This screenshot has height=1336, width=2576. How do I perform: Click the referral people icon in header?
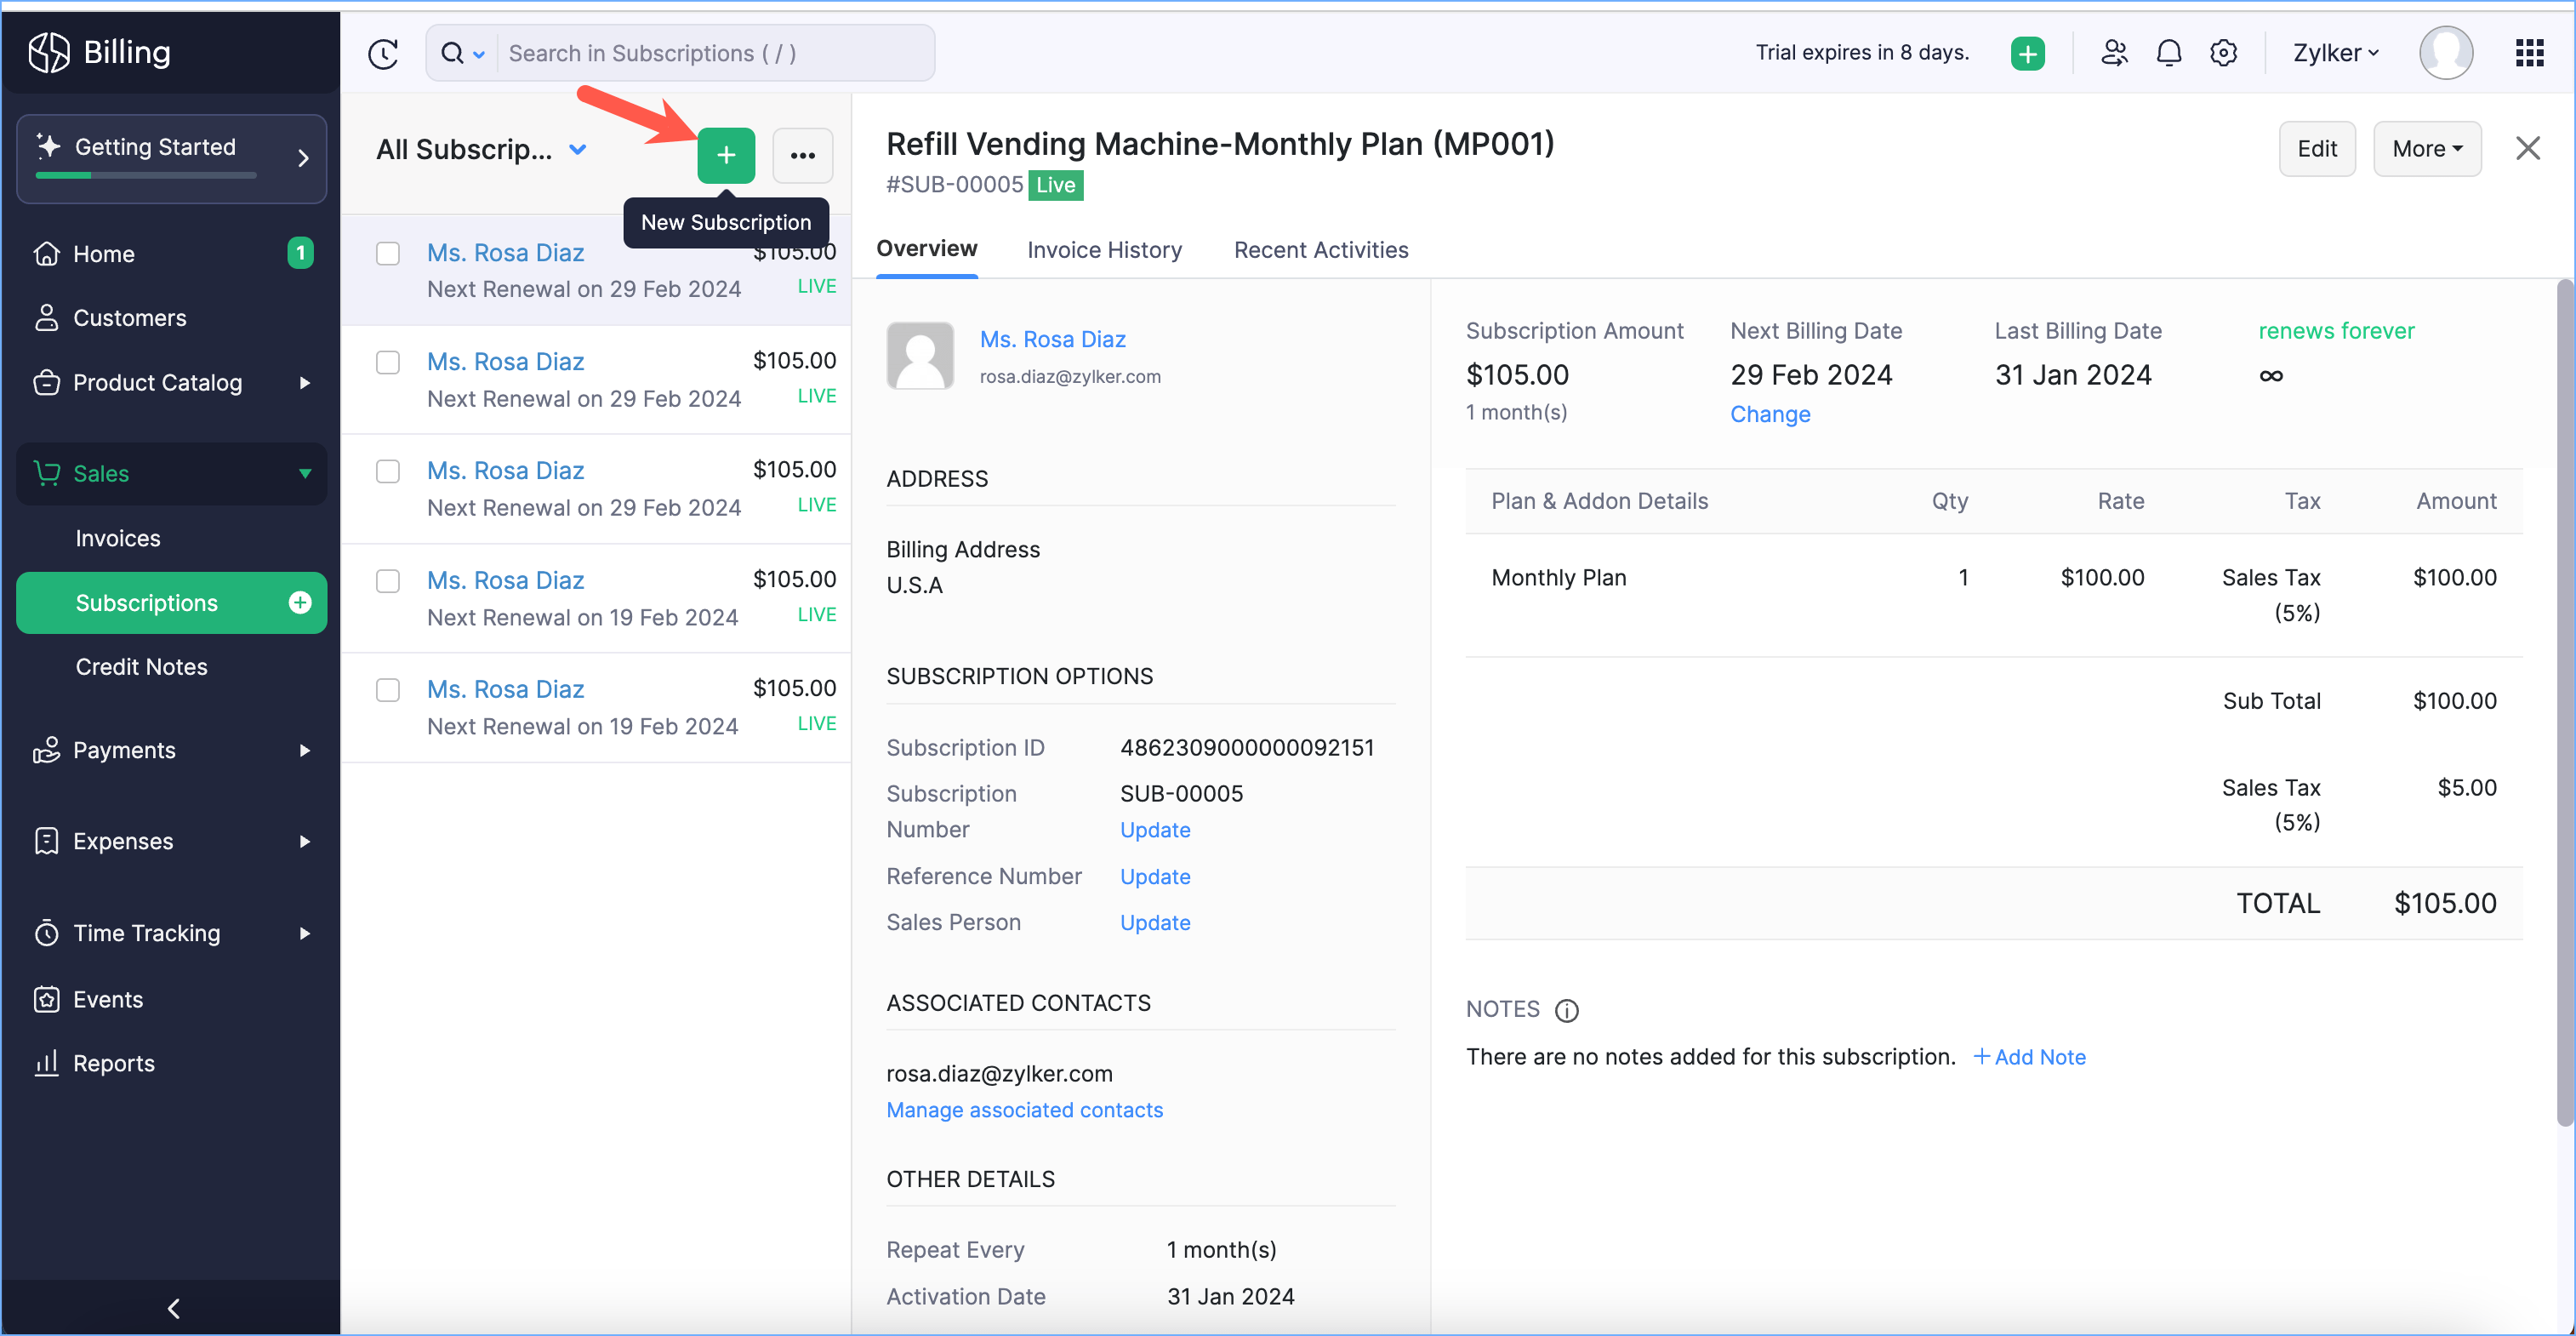click(2113, 53)
